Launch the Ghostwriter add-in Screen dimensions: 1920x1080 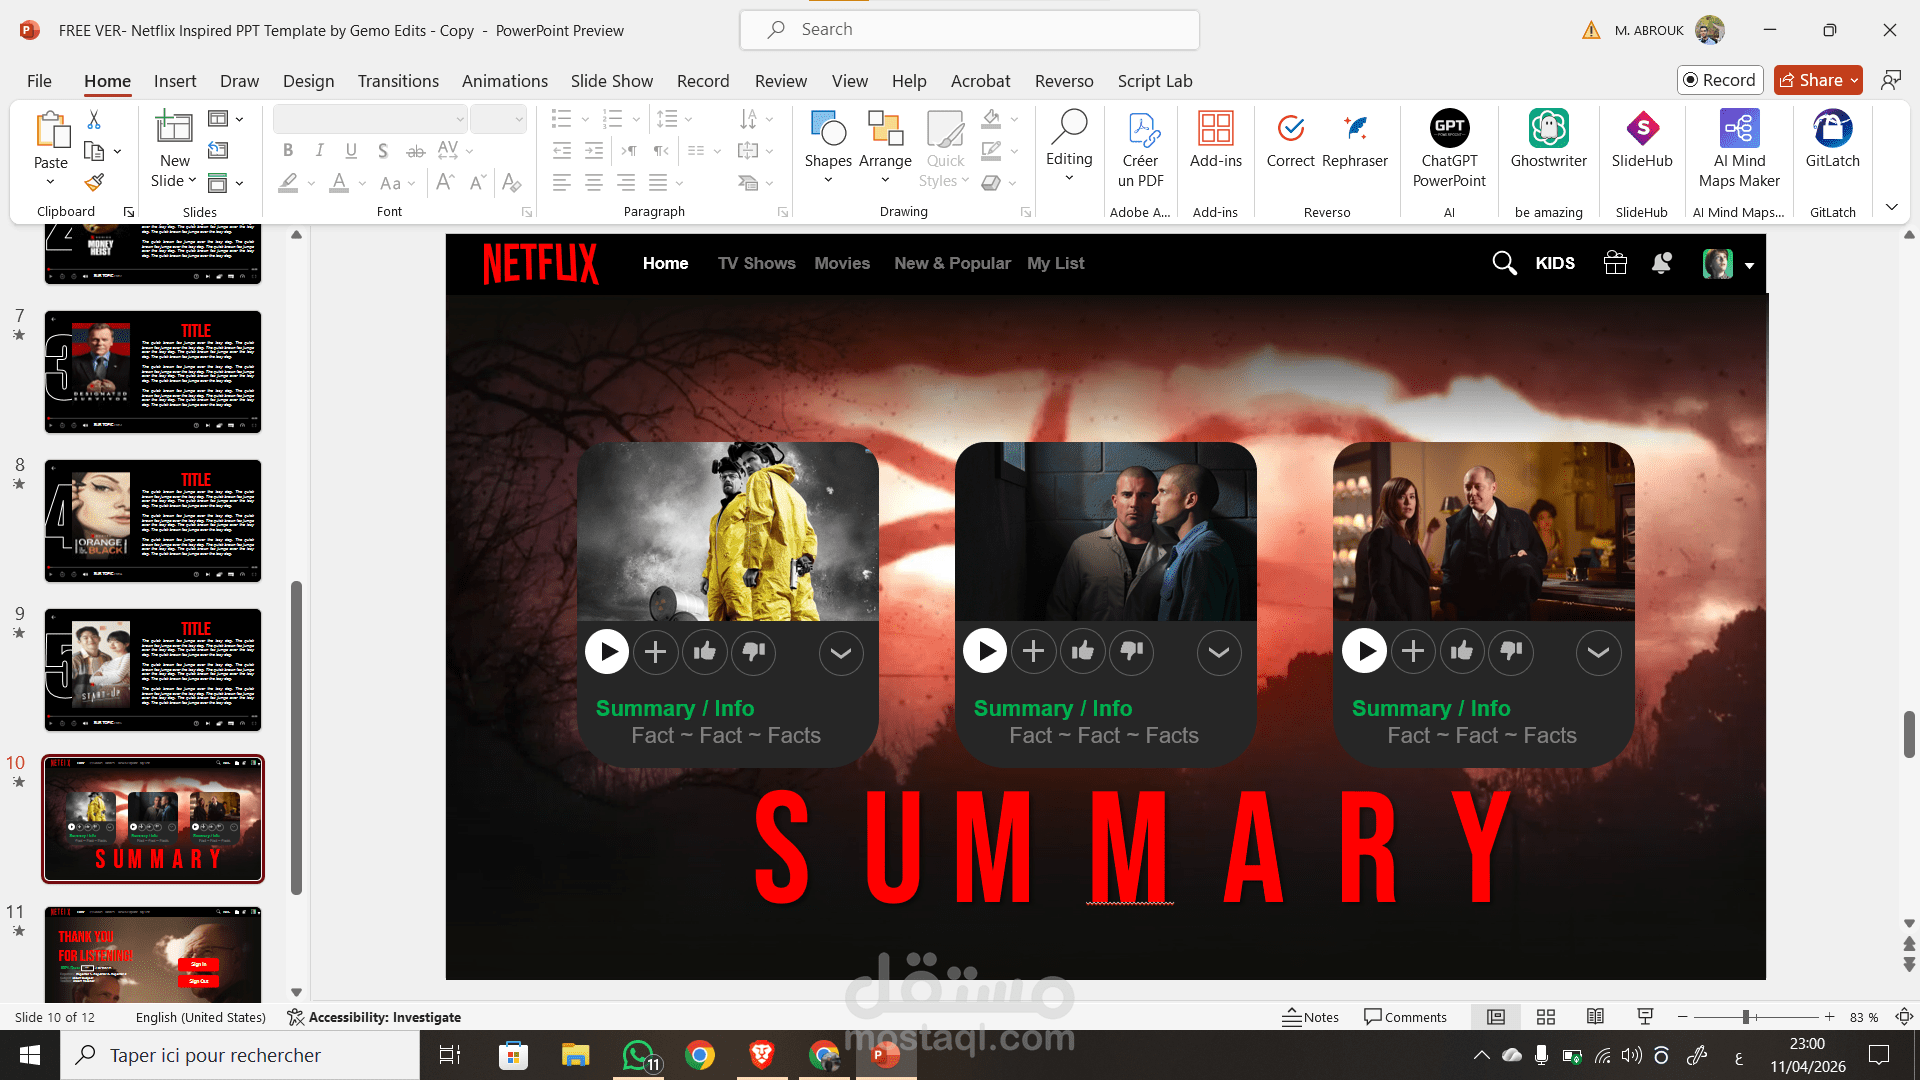click(x=1548, y=139)
